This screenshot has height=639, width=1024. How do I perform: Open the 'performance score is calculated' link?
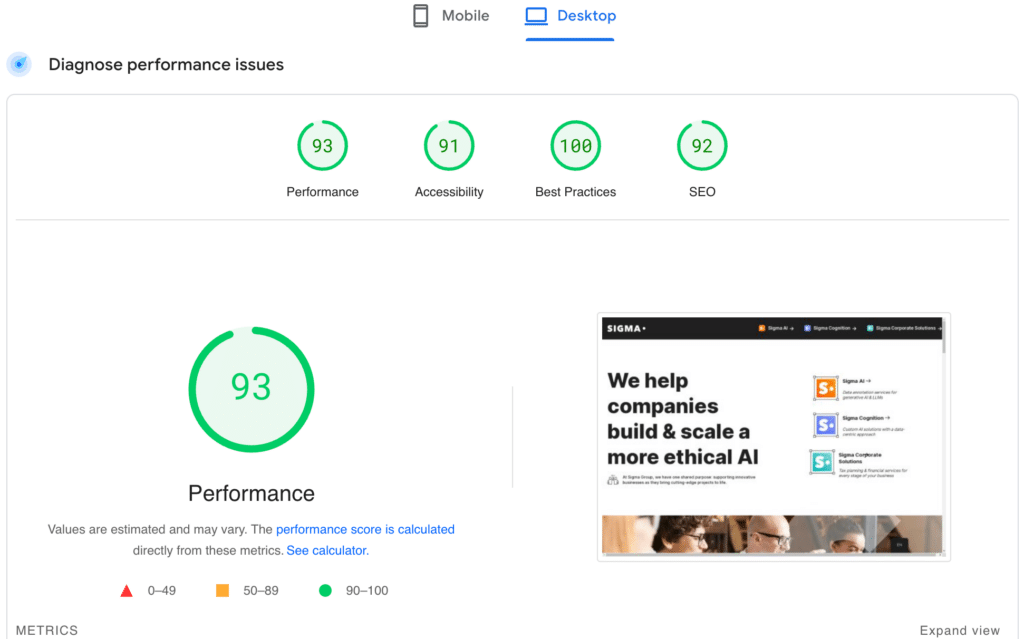tap(365, 529)
